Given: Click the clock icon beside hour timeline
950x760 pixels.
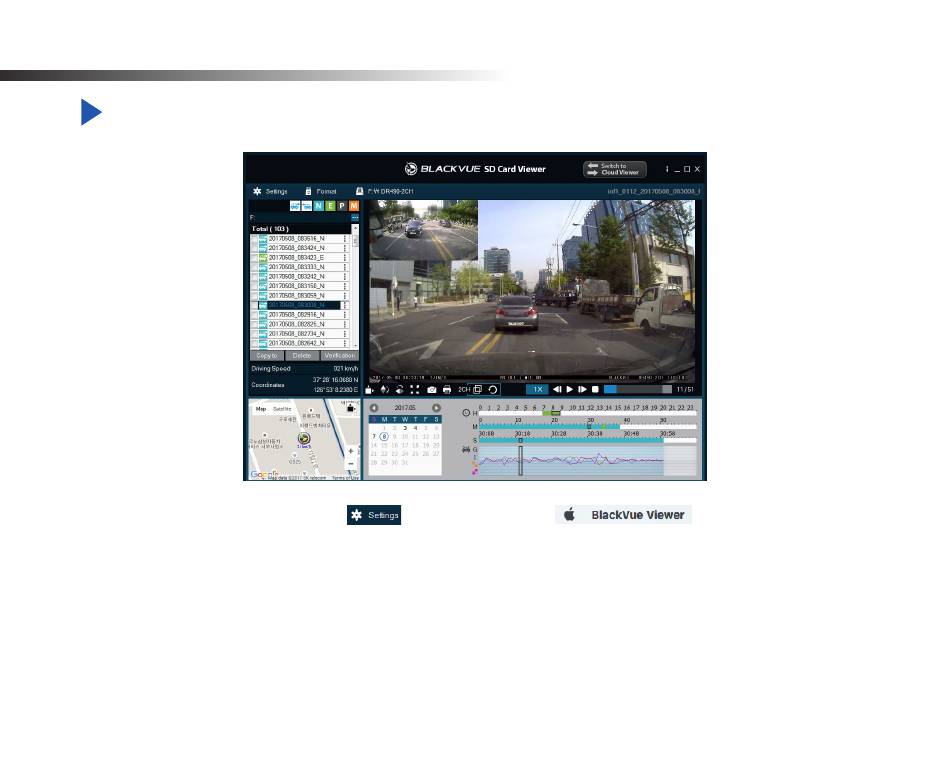Looking at the screenshot, I should [466, 413].
